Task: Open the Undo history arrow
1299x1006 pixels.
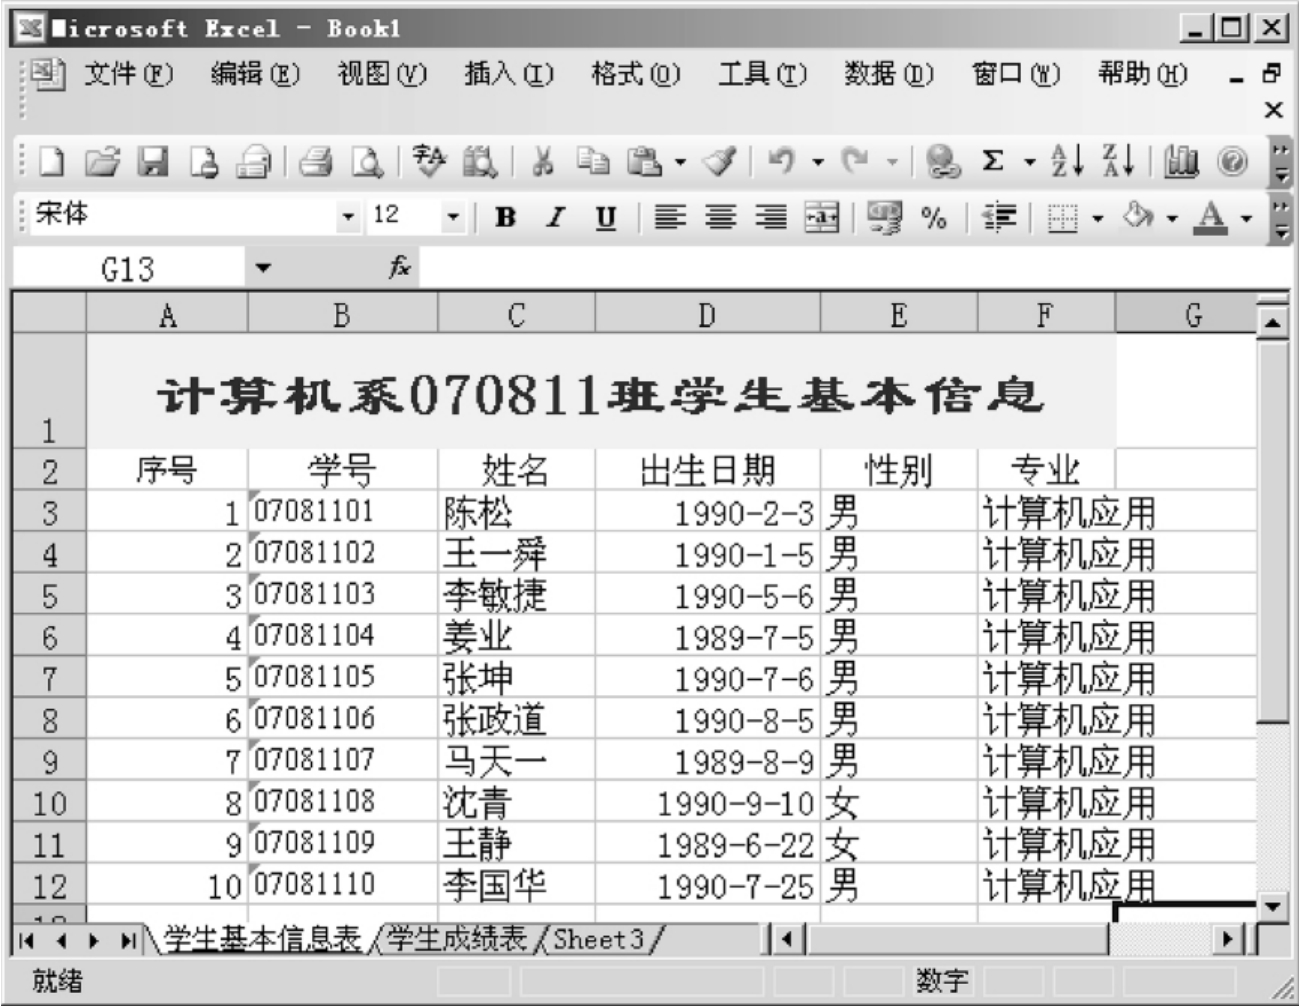Action: 817,162
